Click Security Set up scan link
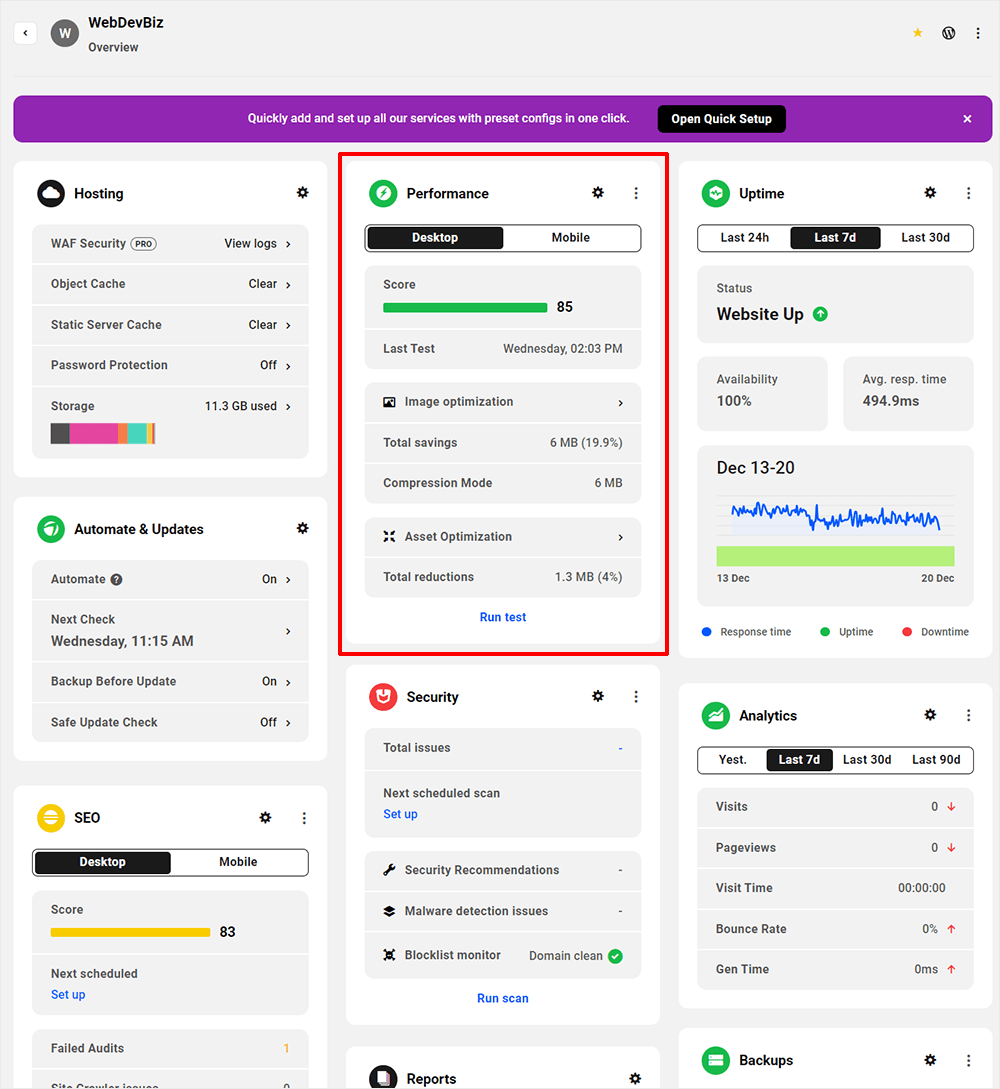The image size is (1000, 1089). click(x=401, y=814)
